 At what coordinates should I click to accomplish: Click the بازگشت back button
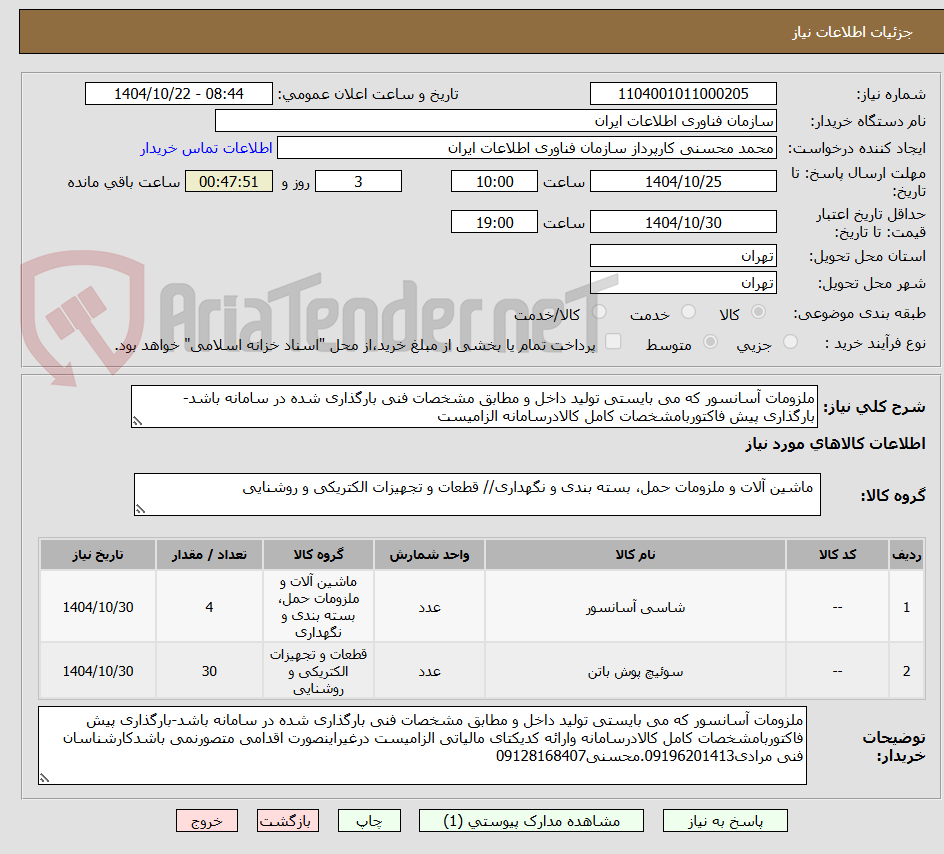(x=287, y=821)
